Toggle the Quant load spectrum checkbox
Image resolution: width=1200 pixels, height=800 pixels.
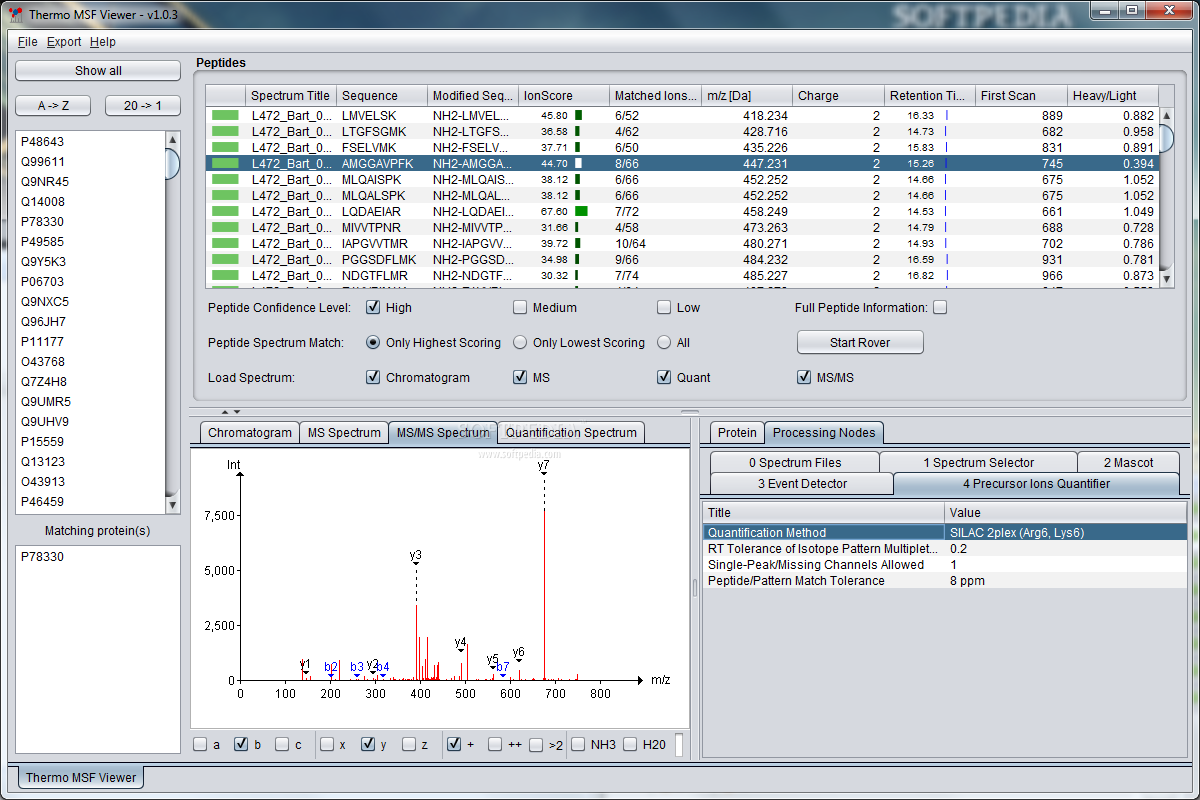click(x=664, y=377)
